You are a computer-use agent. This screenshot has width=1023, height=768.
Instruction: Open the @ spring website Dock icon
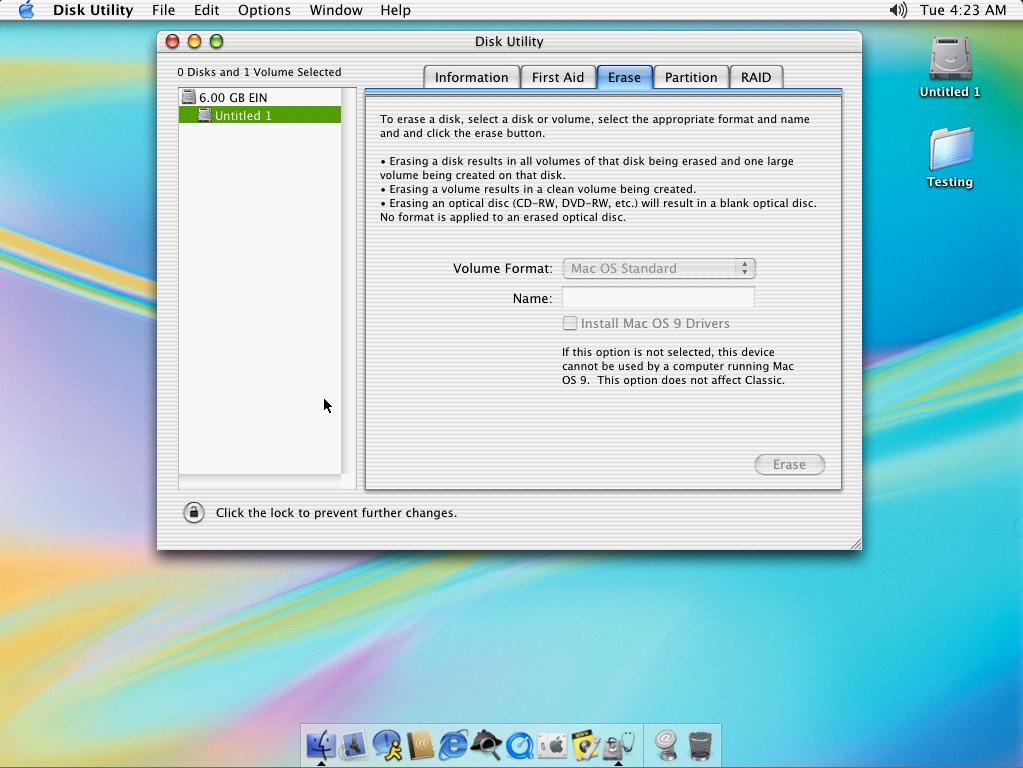tap(666, 745)
